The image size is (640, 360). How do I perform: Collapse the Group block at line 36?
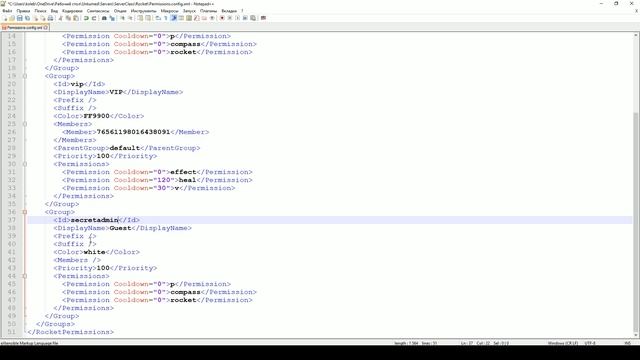24,212
